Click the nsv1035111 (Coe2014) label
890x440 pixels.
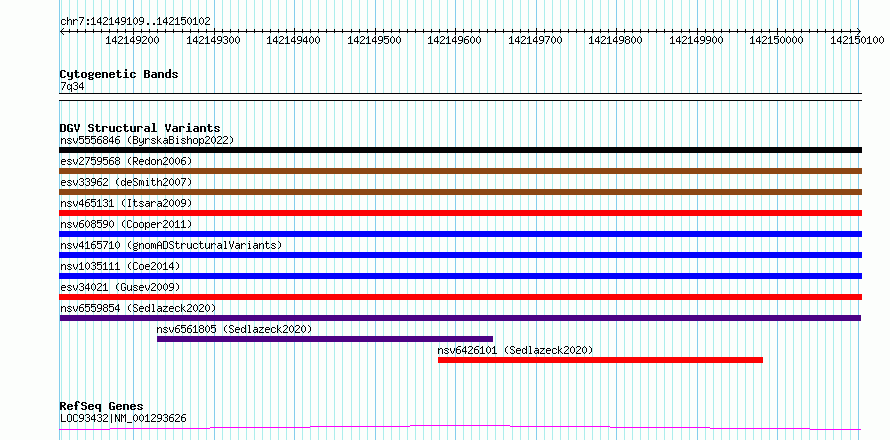pos(120,266)
